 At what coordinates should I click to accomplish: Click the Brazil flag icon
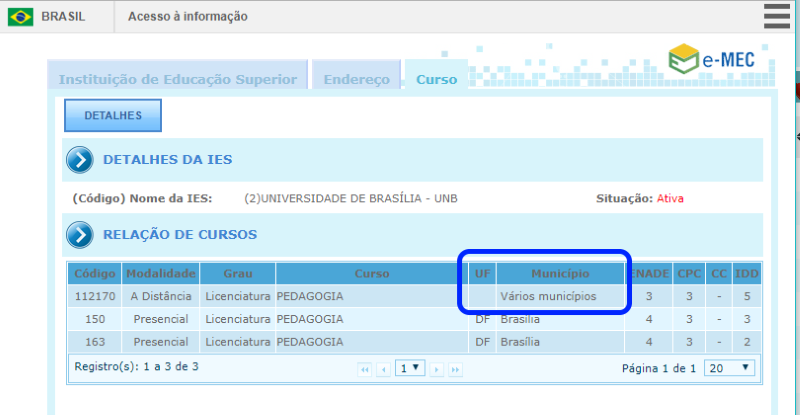click(20, 17)
